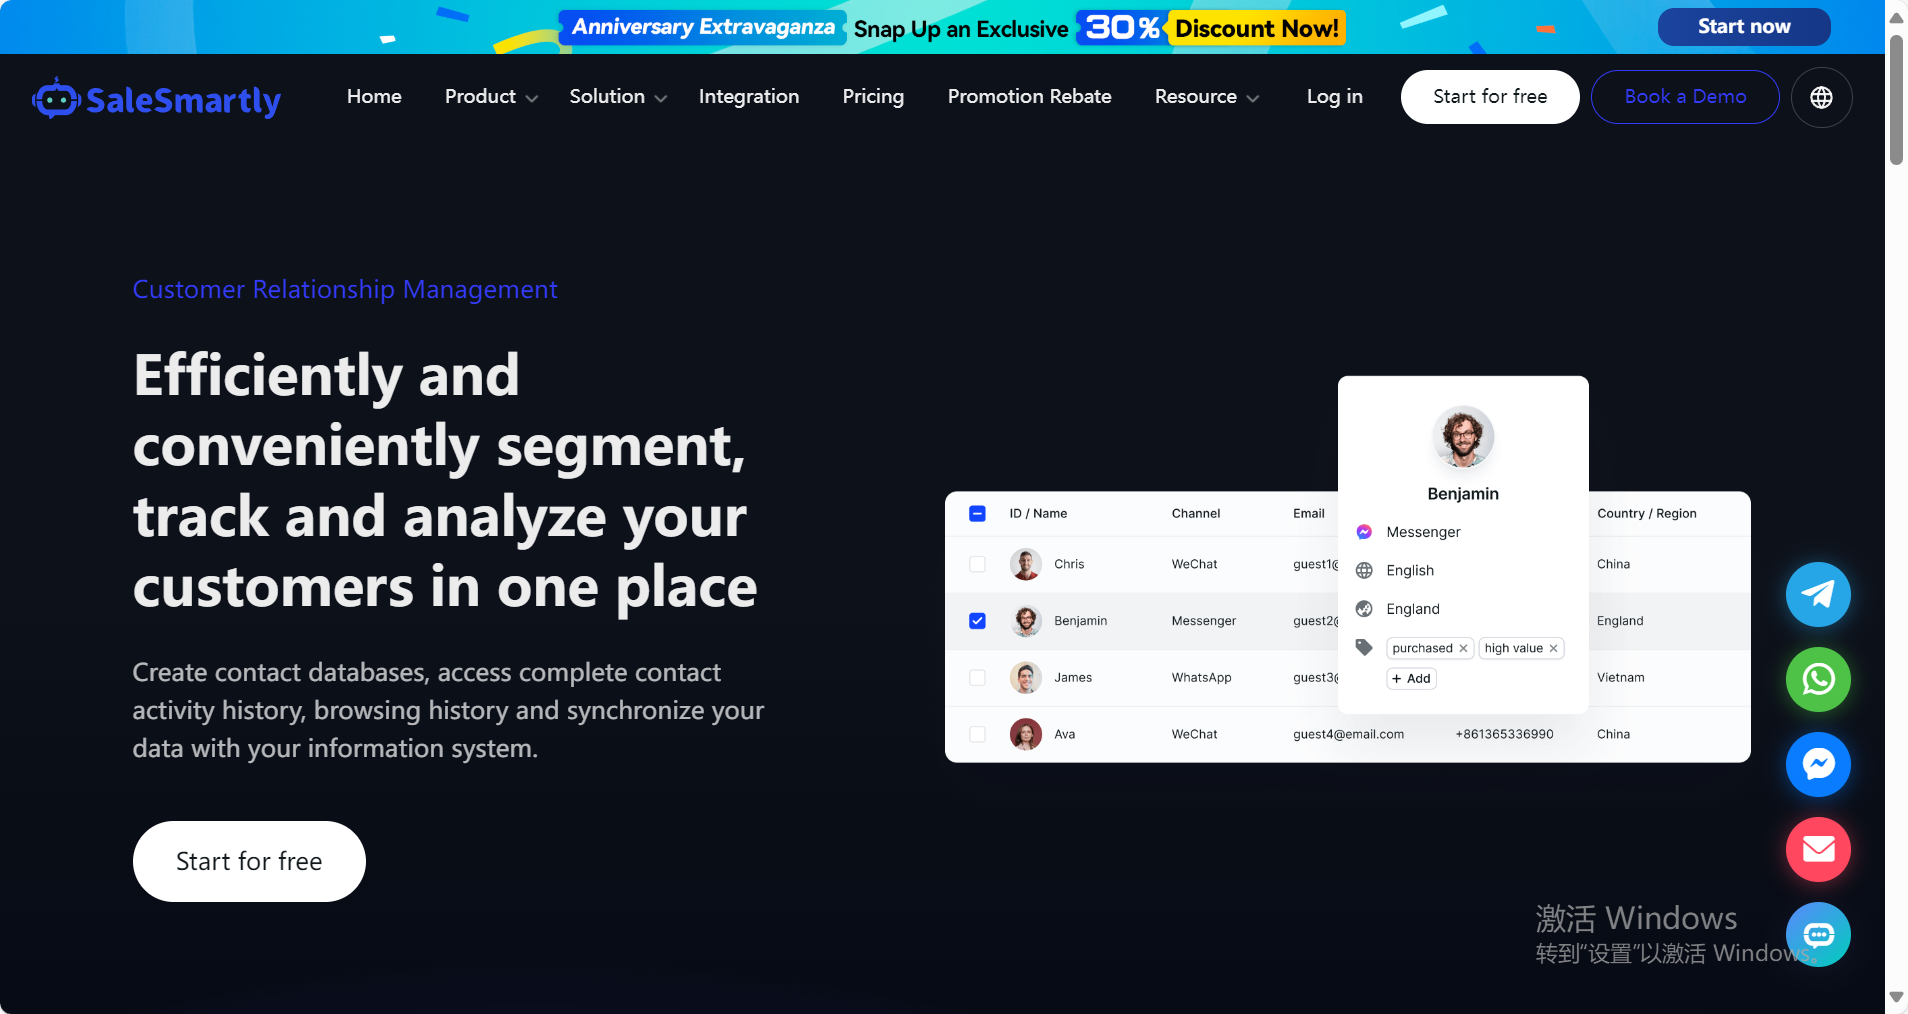Click the region icon beside England
Screen dimensions: 1908x1014
pyautogui.click(x=1364, y=609)
